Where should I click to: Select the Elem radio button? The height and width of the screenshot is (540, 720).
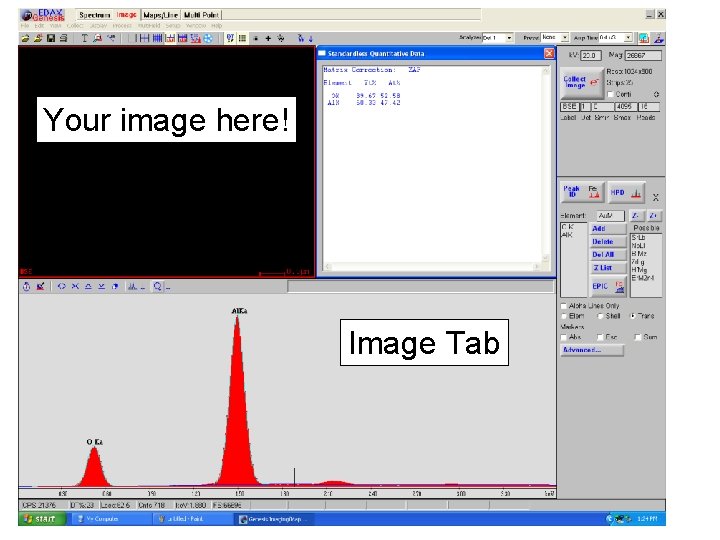pyautogui.click(x=564, y=316)
